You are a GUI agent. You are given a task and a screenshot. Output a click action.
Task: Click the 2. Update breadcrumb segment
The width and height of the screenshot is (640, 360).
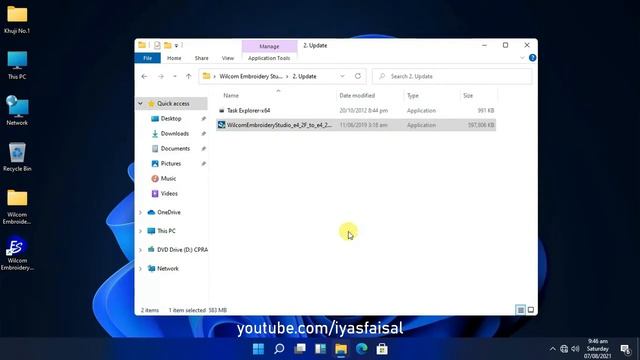[x=304, y=76]
